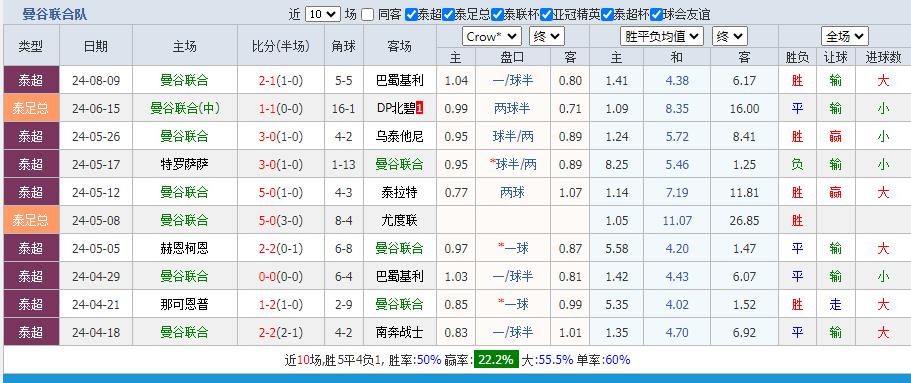This screenshot has height=383, width=911.
Task: Click the 两球 handicap on 24-05-12
Action: [x=513, y=192]
